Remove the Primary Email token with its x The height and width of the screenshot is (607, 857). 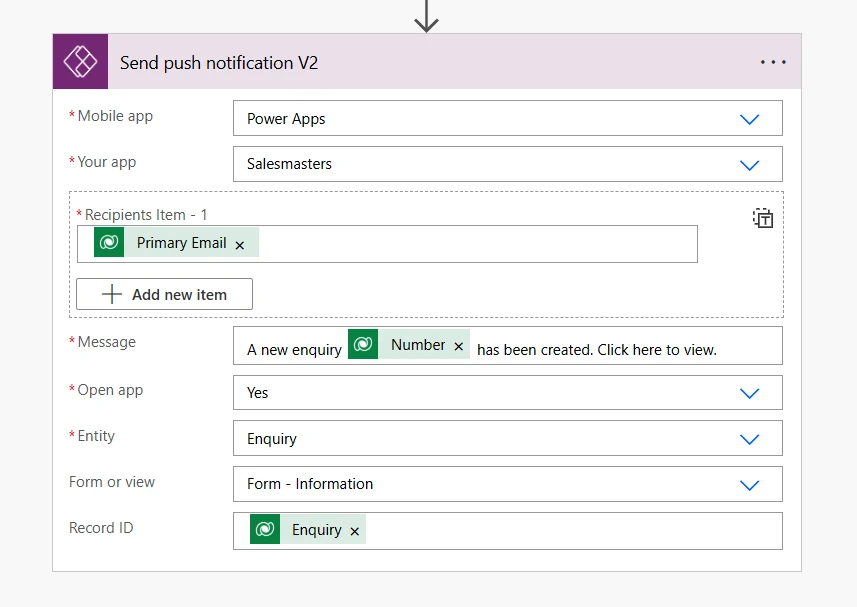coord(239,243)
